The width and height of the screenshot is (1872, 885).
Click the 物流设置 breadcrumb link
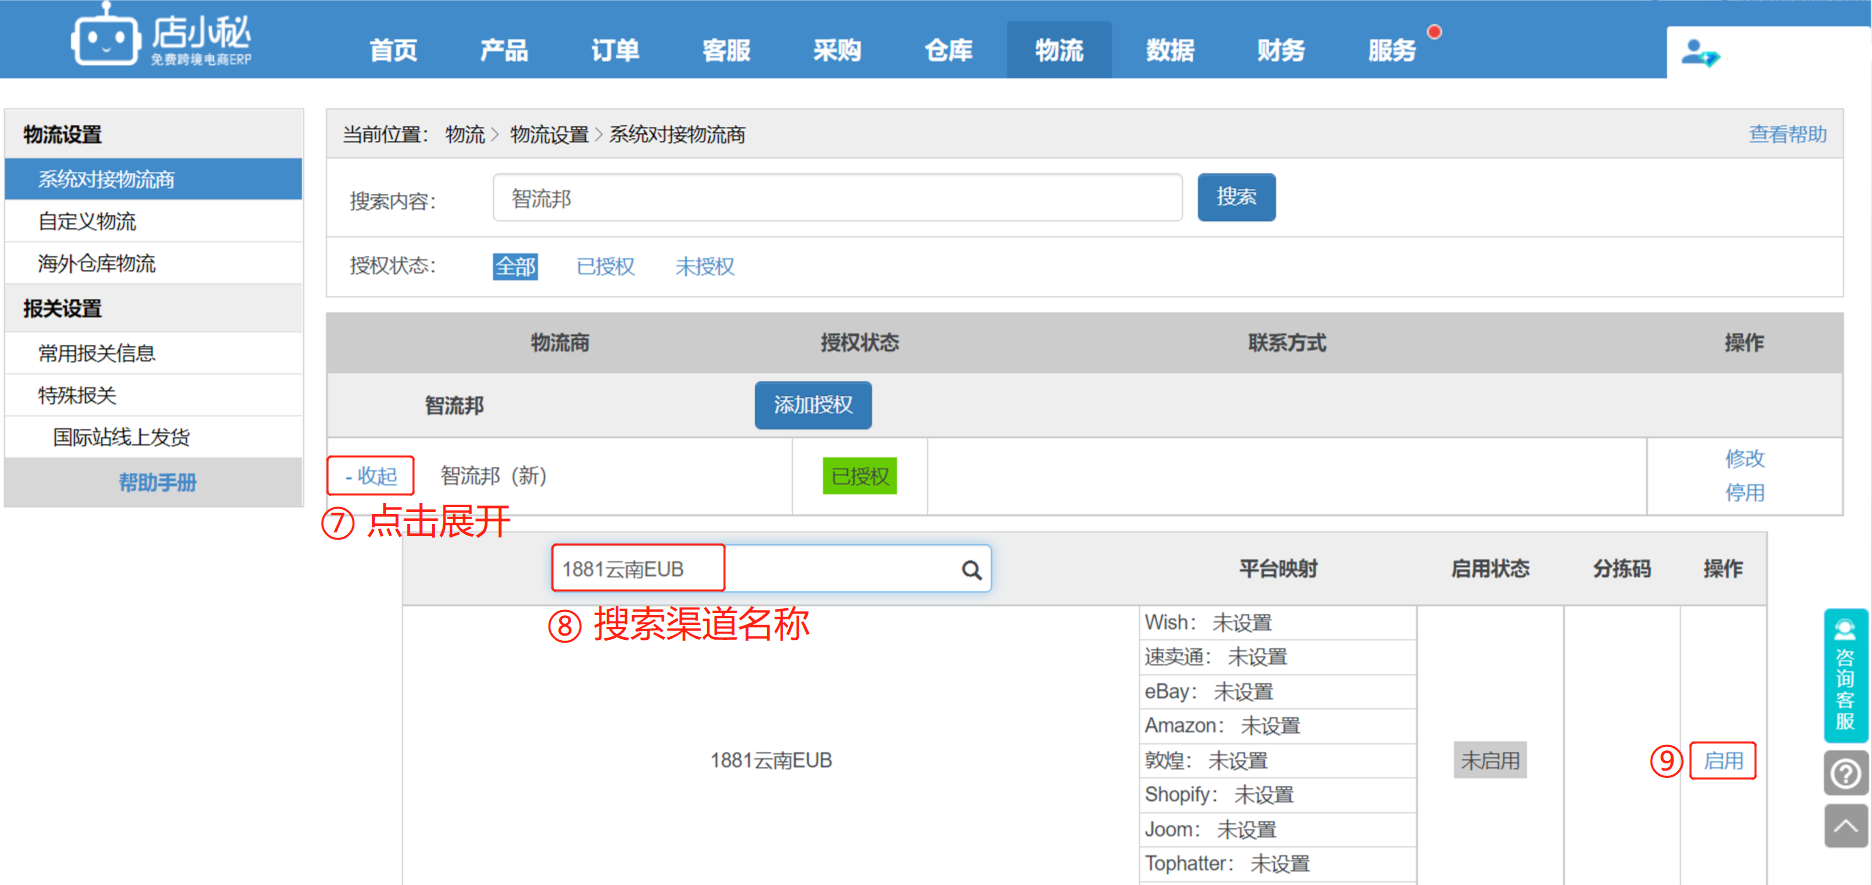(549, 135)
